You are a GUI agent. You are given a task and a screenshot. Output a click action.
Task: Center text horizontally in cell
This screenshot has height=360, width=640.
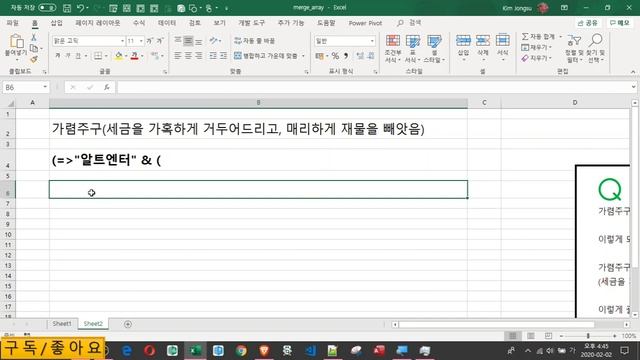click(x=188, y=56)
